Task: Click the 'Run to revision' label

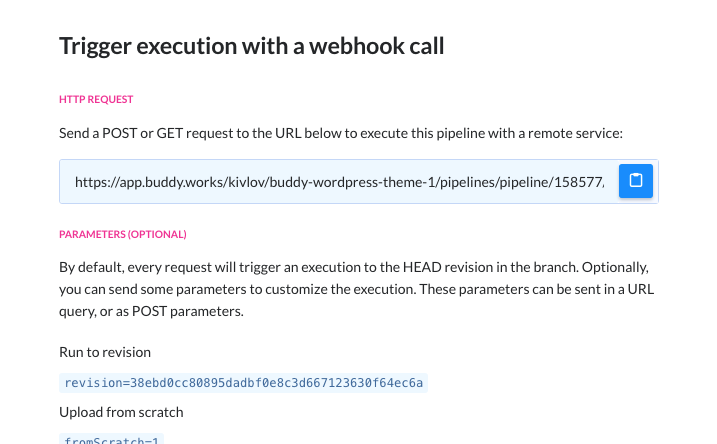Action: pos(105,352)
